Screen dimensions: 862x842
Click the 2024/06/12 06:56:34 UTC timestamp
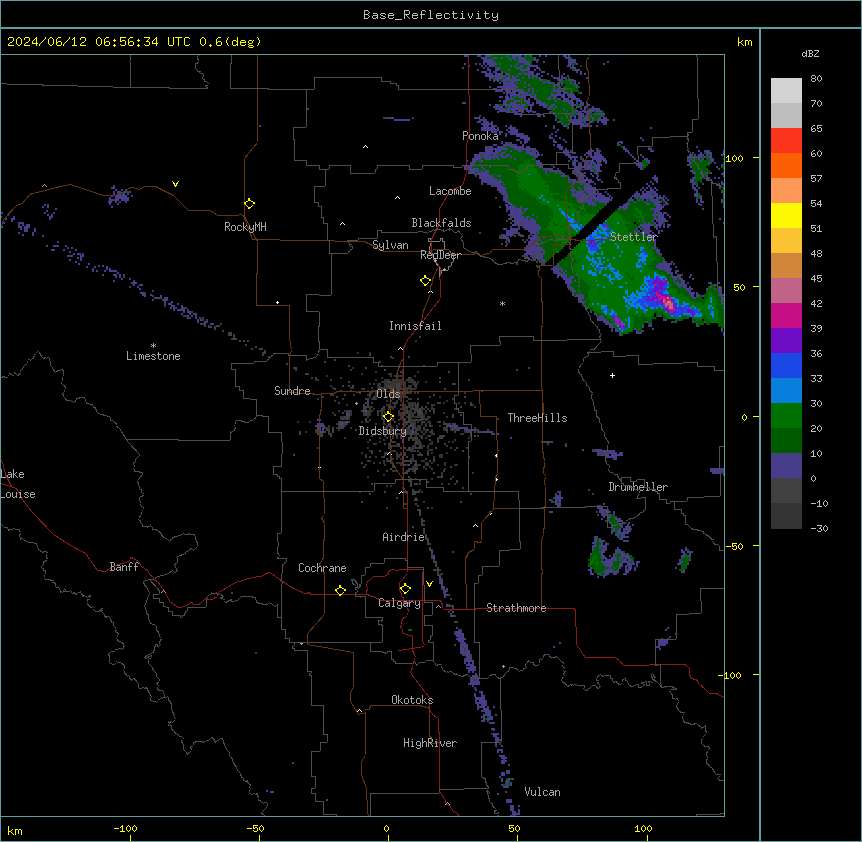[x=99, y=42]
